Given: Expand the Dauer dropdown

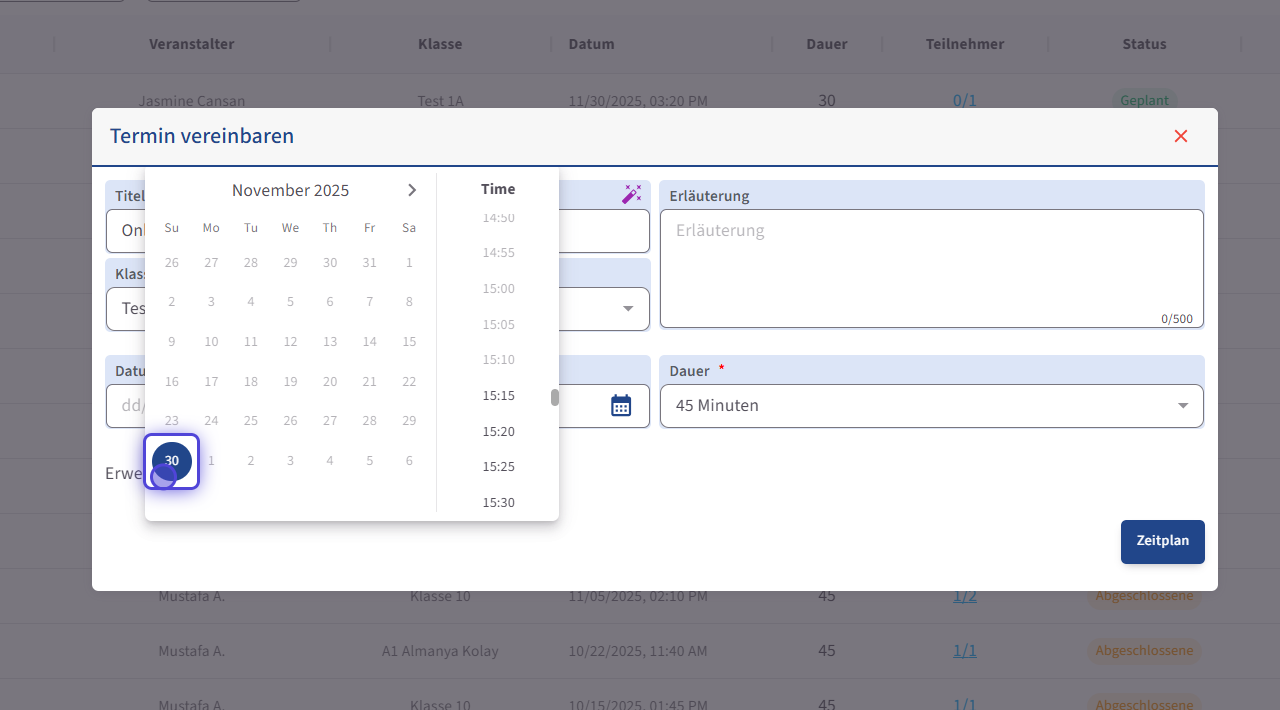Looking at the screenshot, I should 1183,406.
